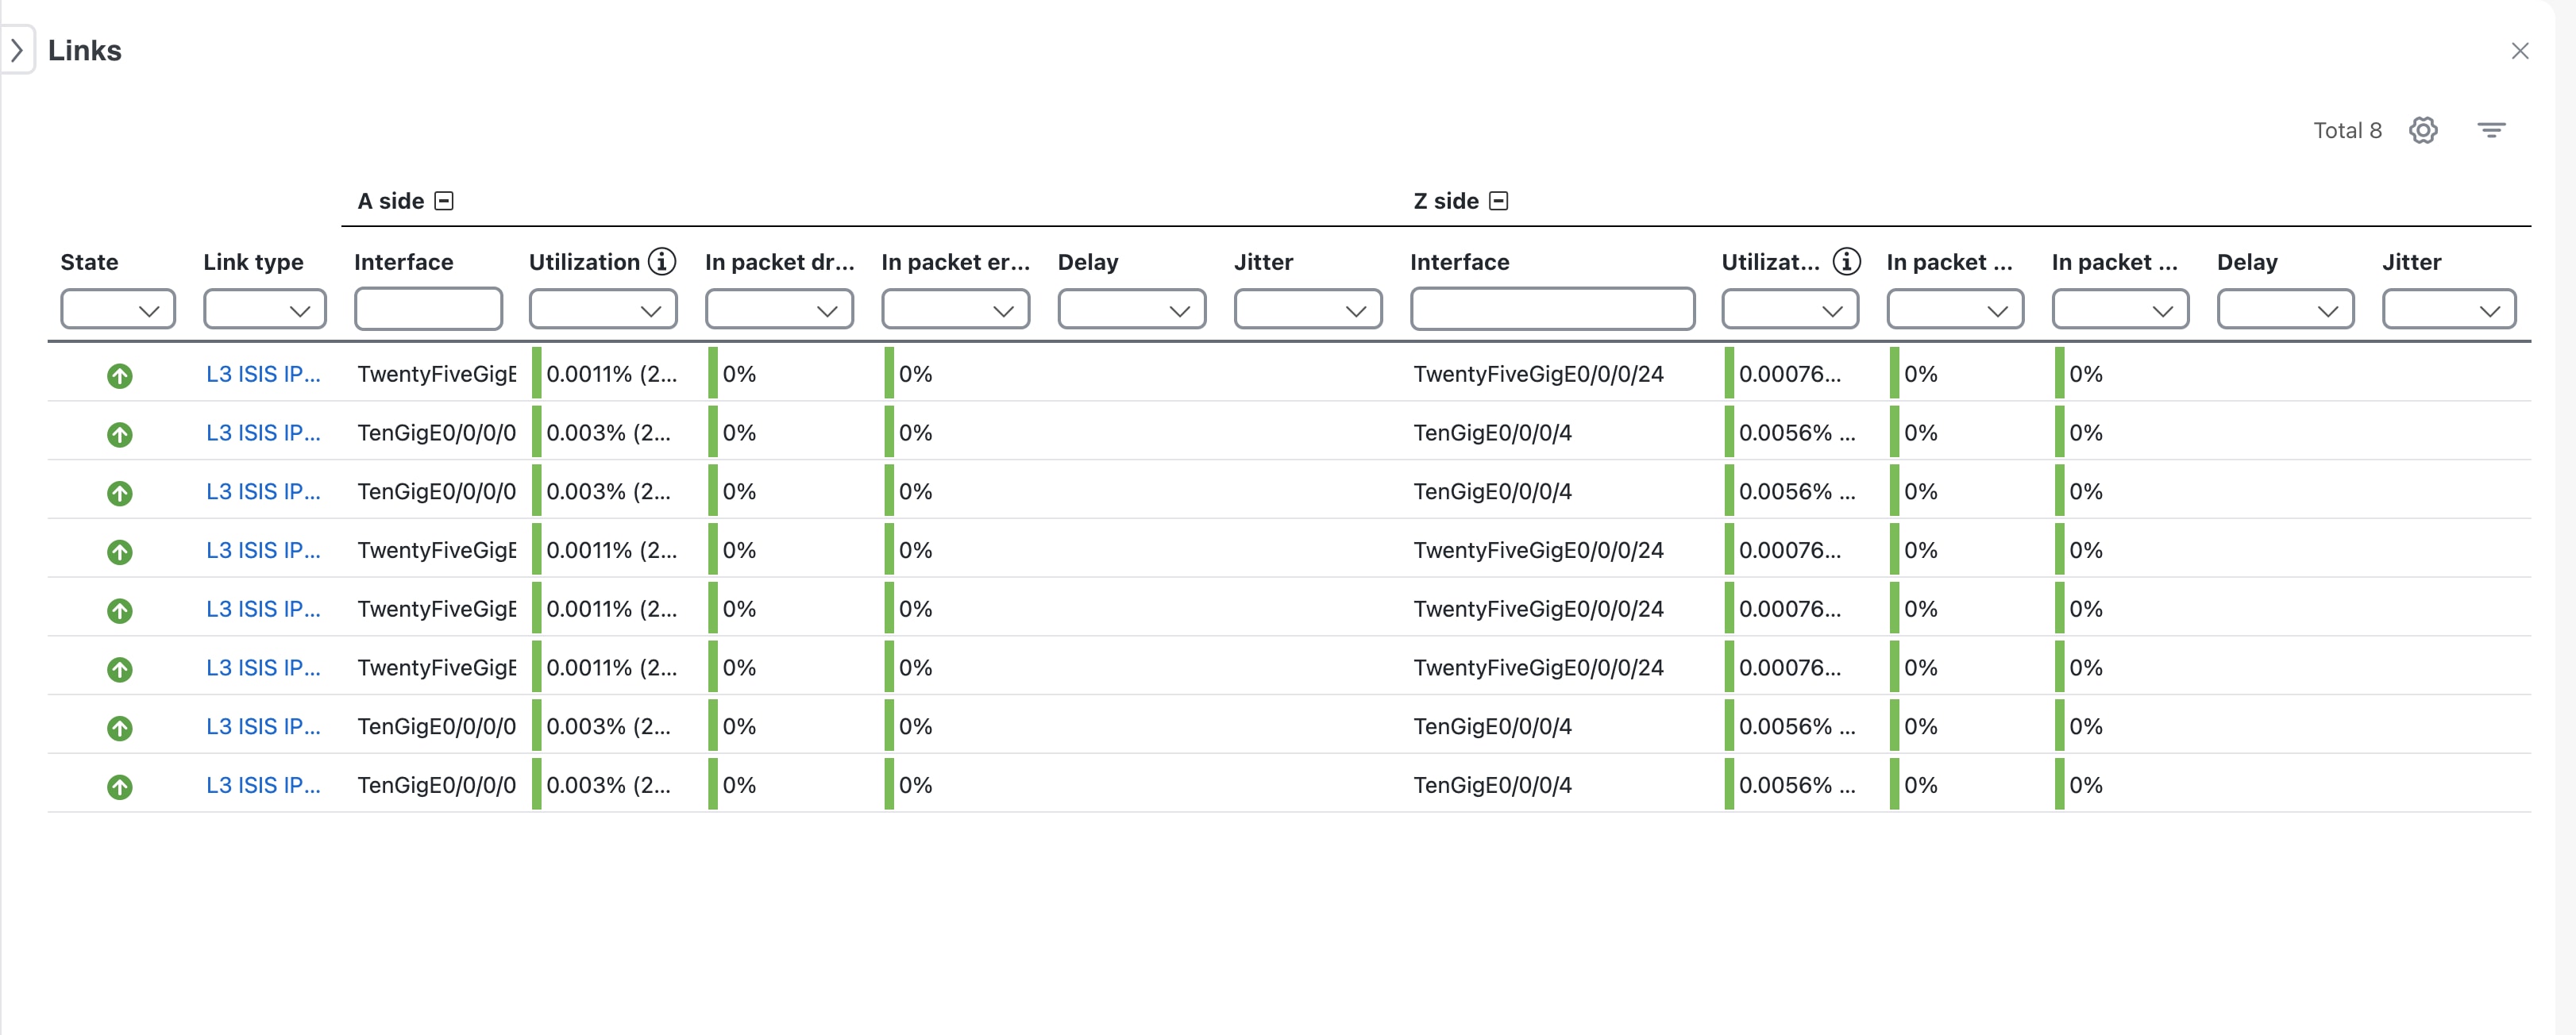Image resolution: width=2576 pixels, height=1035 pixels.
Task: Click the Total 8 count label
Action: [2347, 130]
